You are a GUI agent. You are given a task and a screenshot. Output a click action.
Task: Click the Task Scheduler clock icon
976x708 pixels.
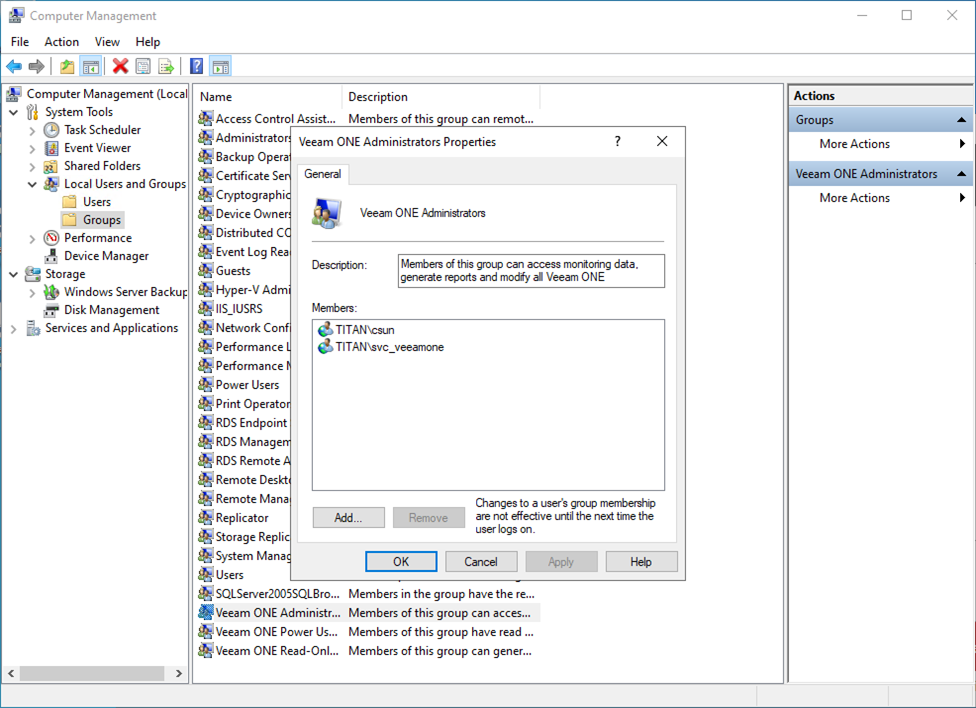click(x=52, y=130)
